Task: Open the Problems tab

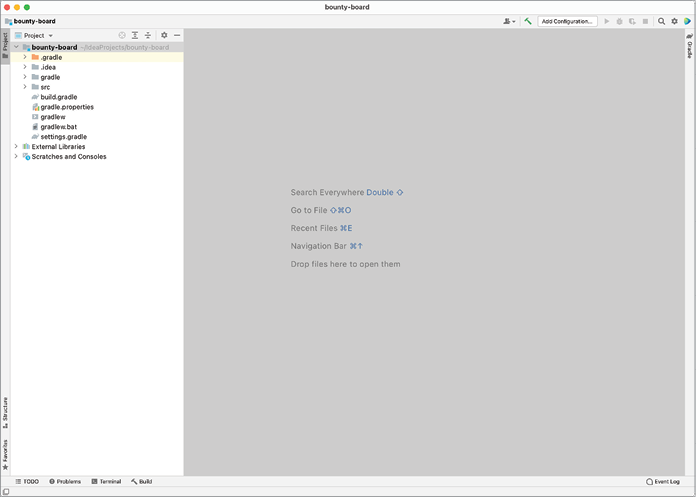Action: (x=65, y=482)
